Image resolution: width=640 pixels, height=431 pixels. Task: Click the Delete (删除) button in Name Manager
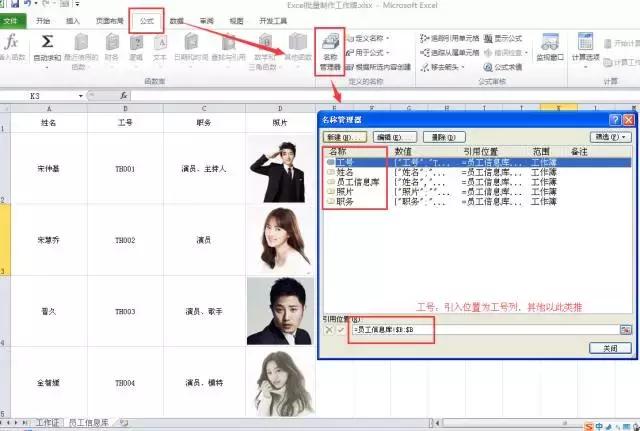tap(444, 137)
